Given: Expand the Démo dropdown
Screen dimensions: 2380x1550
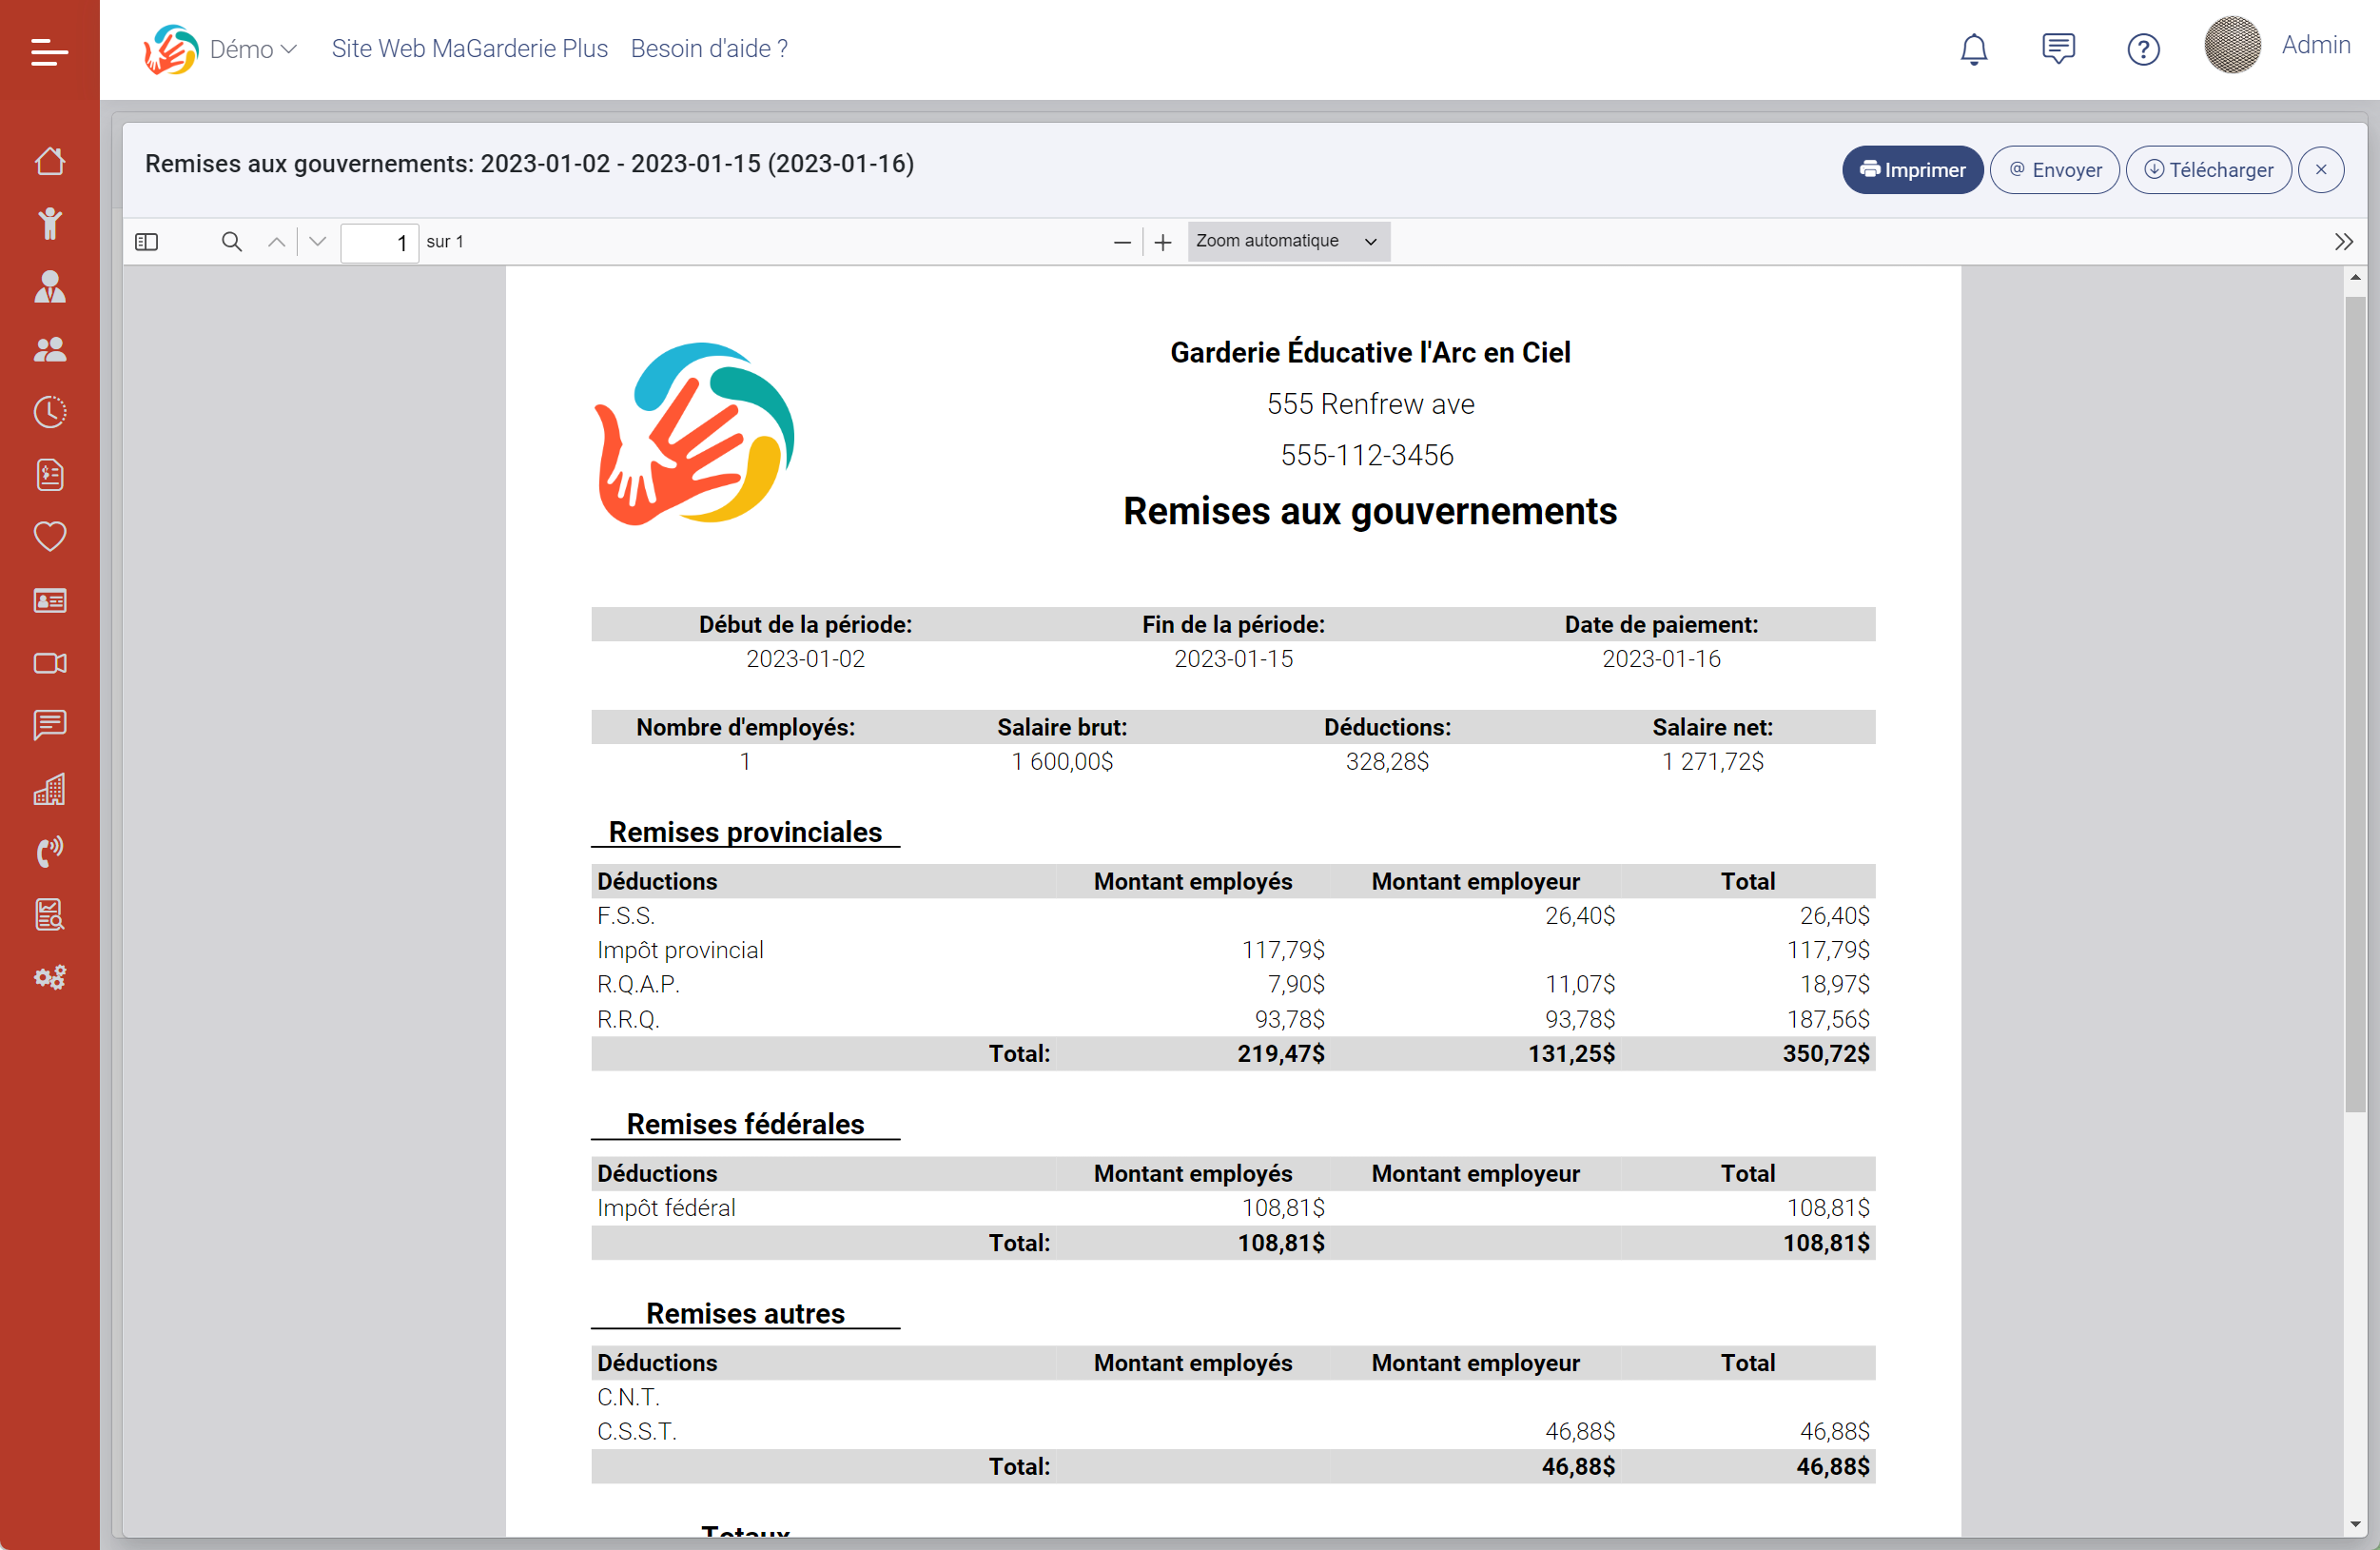Looking at the screenshot, I should click(x=253, y=49).
